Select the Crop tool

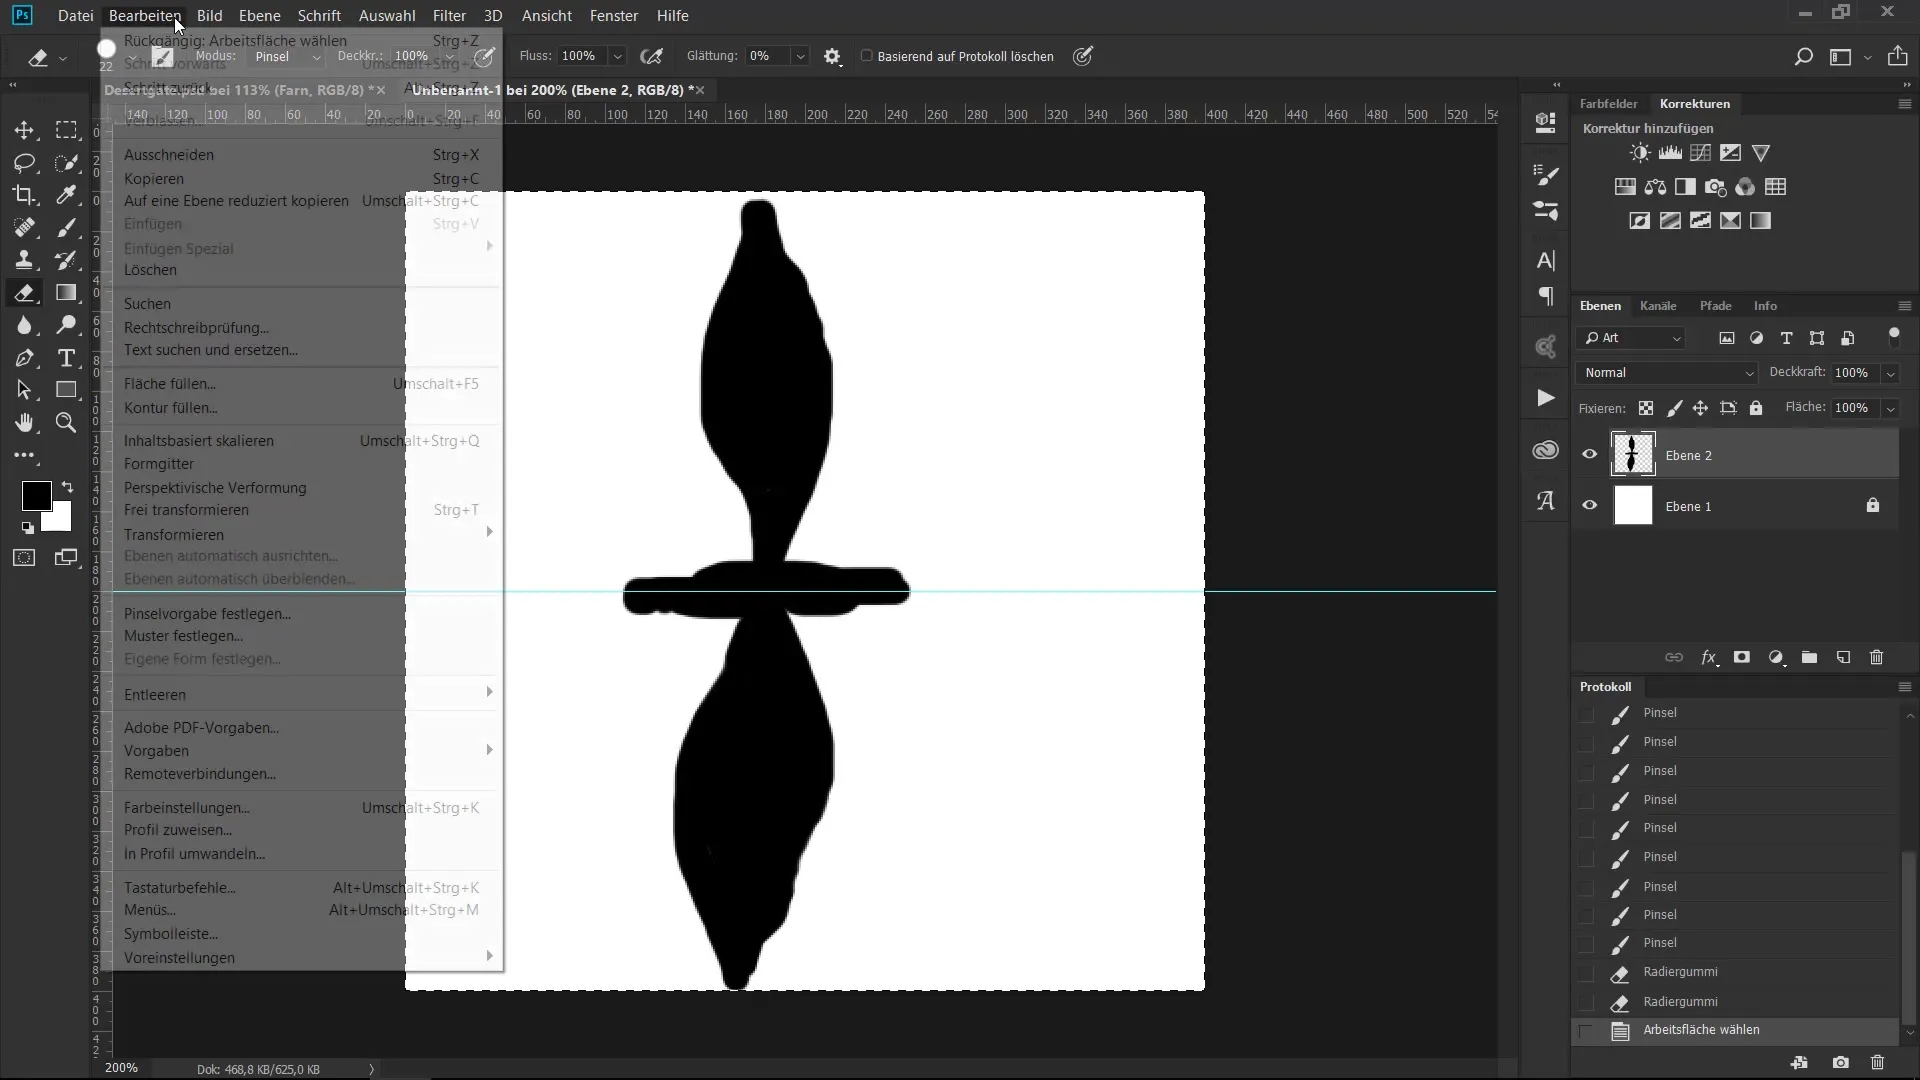(24, 195)
